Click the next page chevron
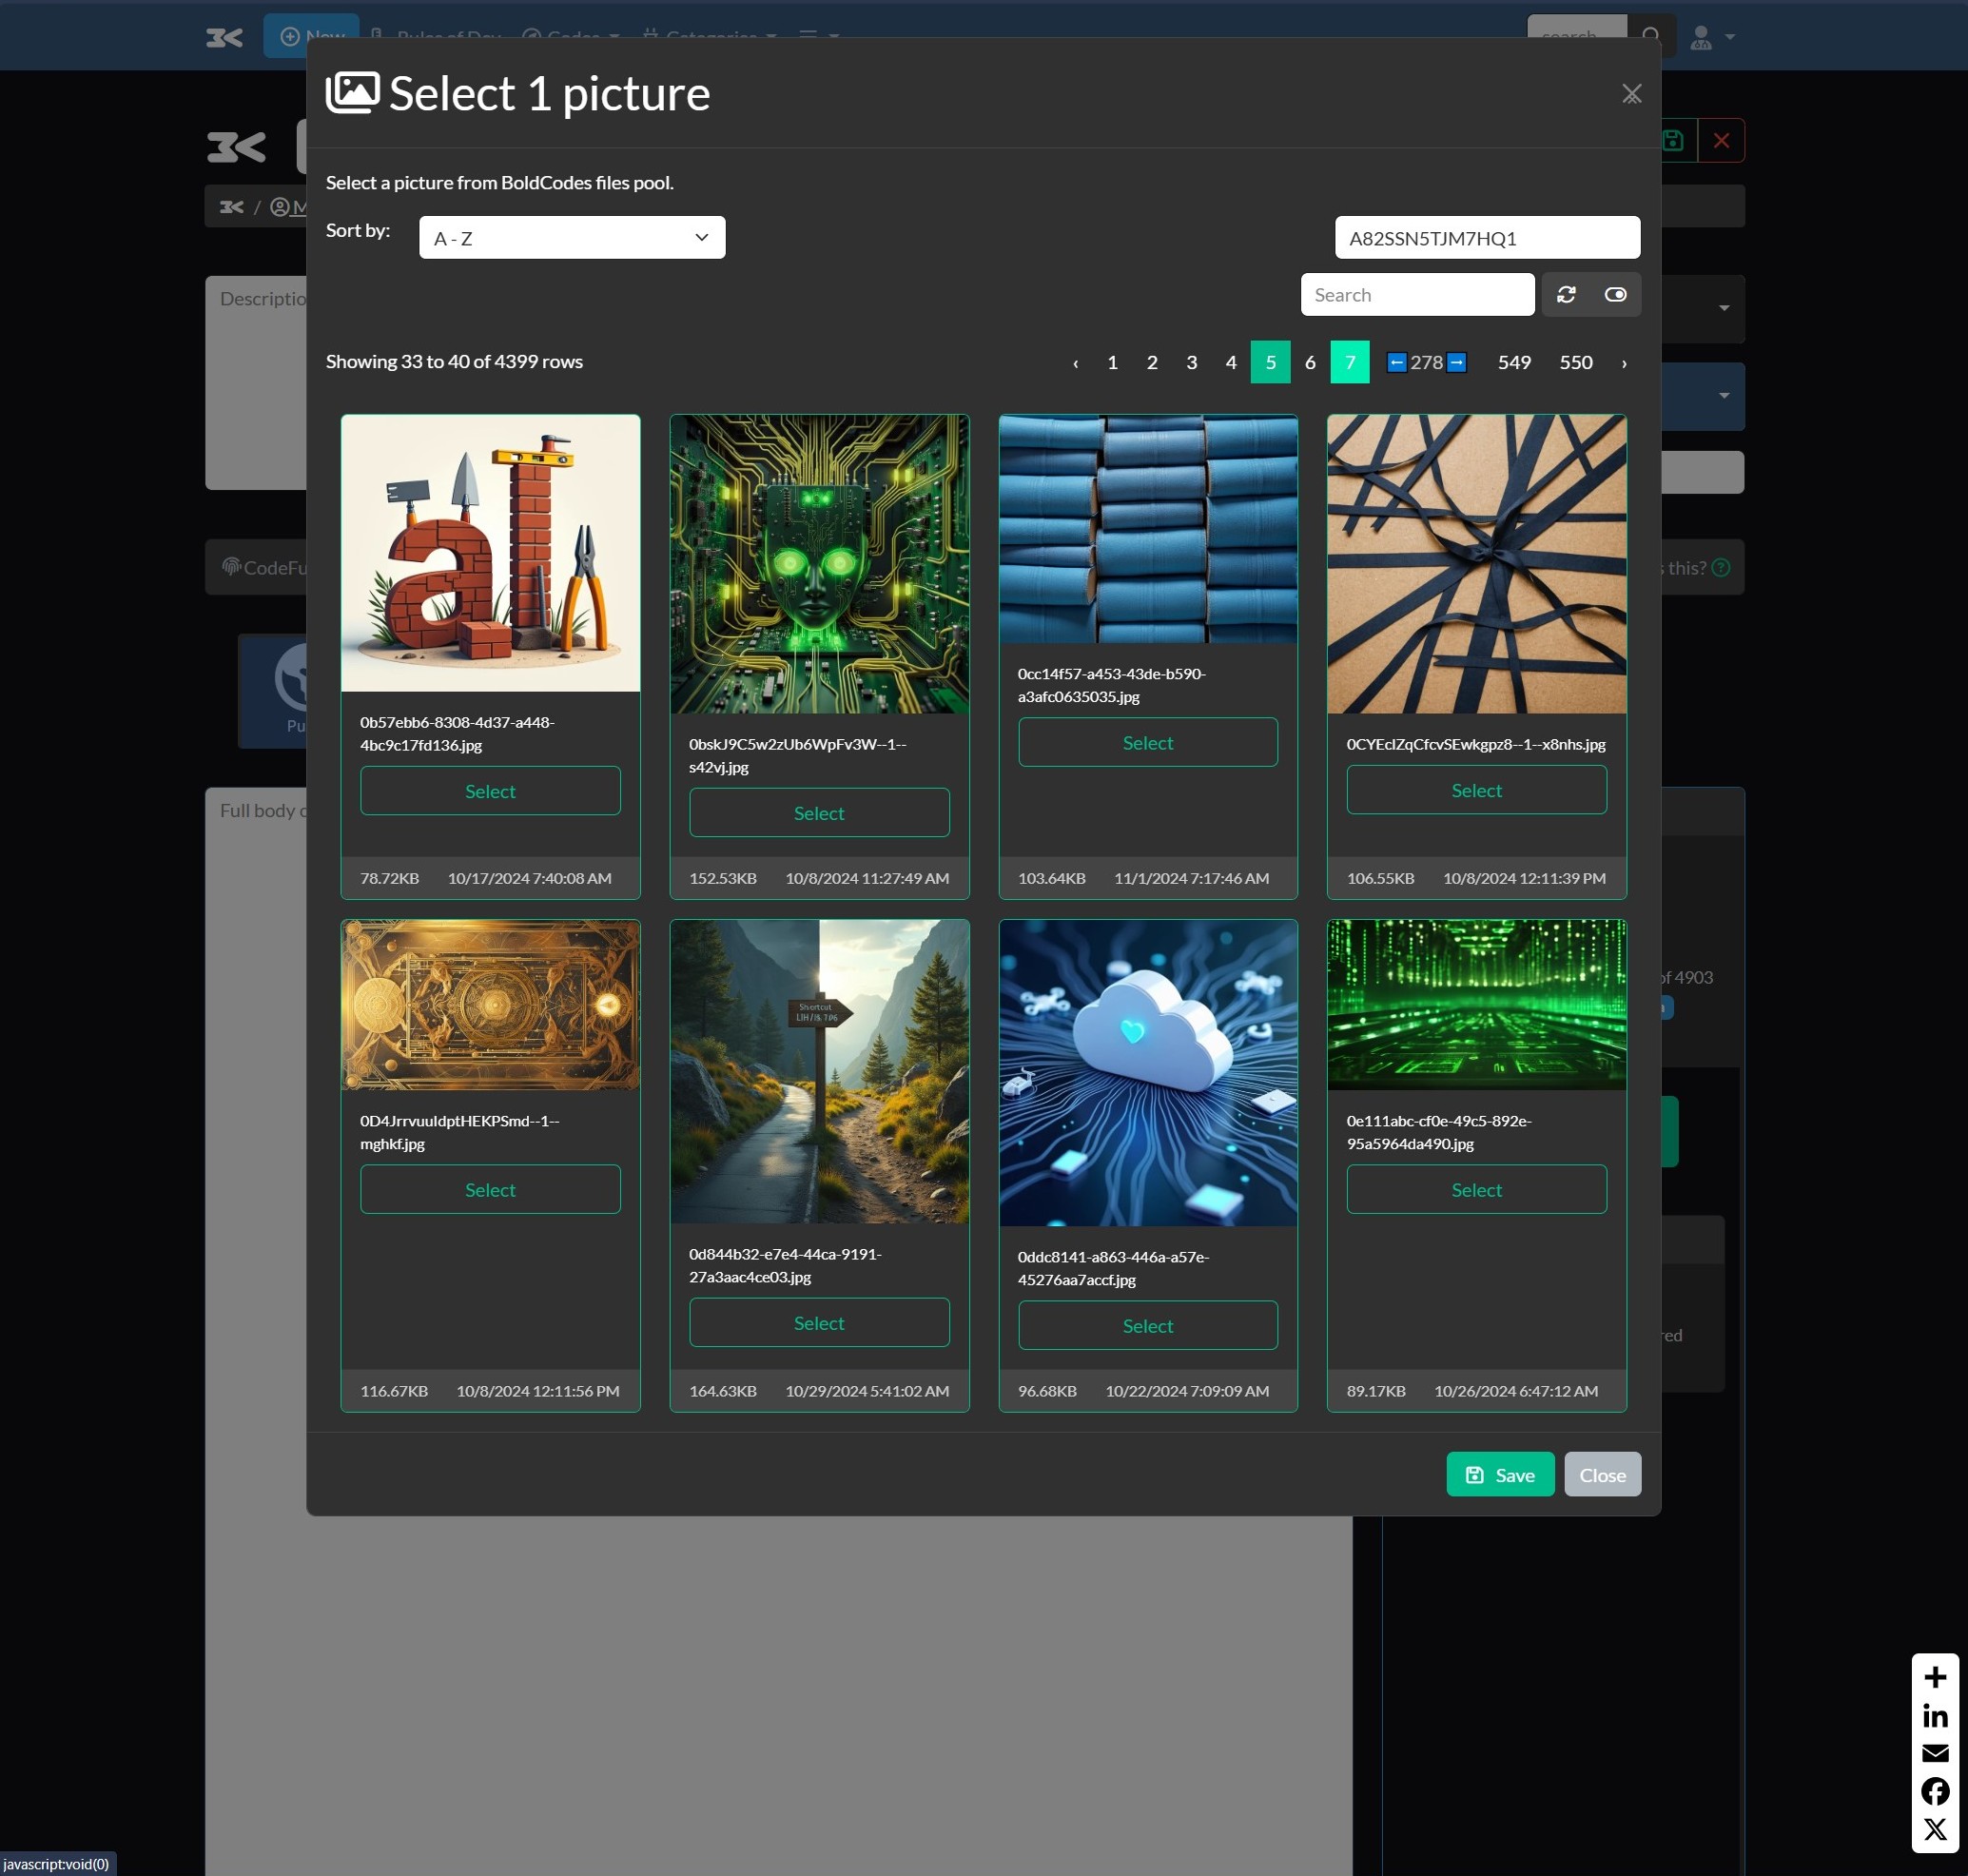Image resolution: width=1968 pixels, height=1876 pixels. click(x=1623, y=363)
